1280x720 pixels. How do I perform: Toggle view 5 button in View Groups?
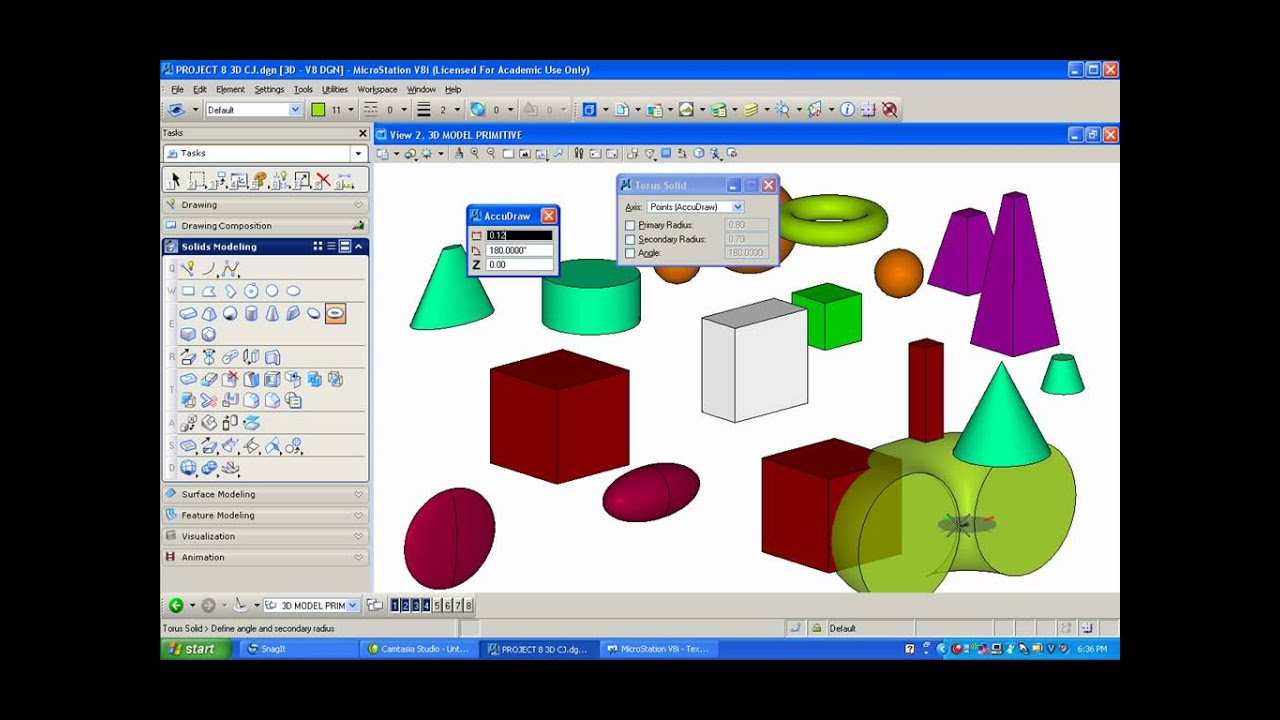coord(437,605)
